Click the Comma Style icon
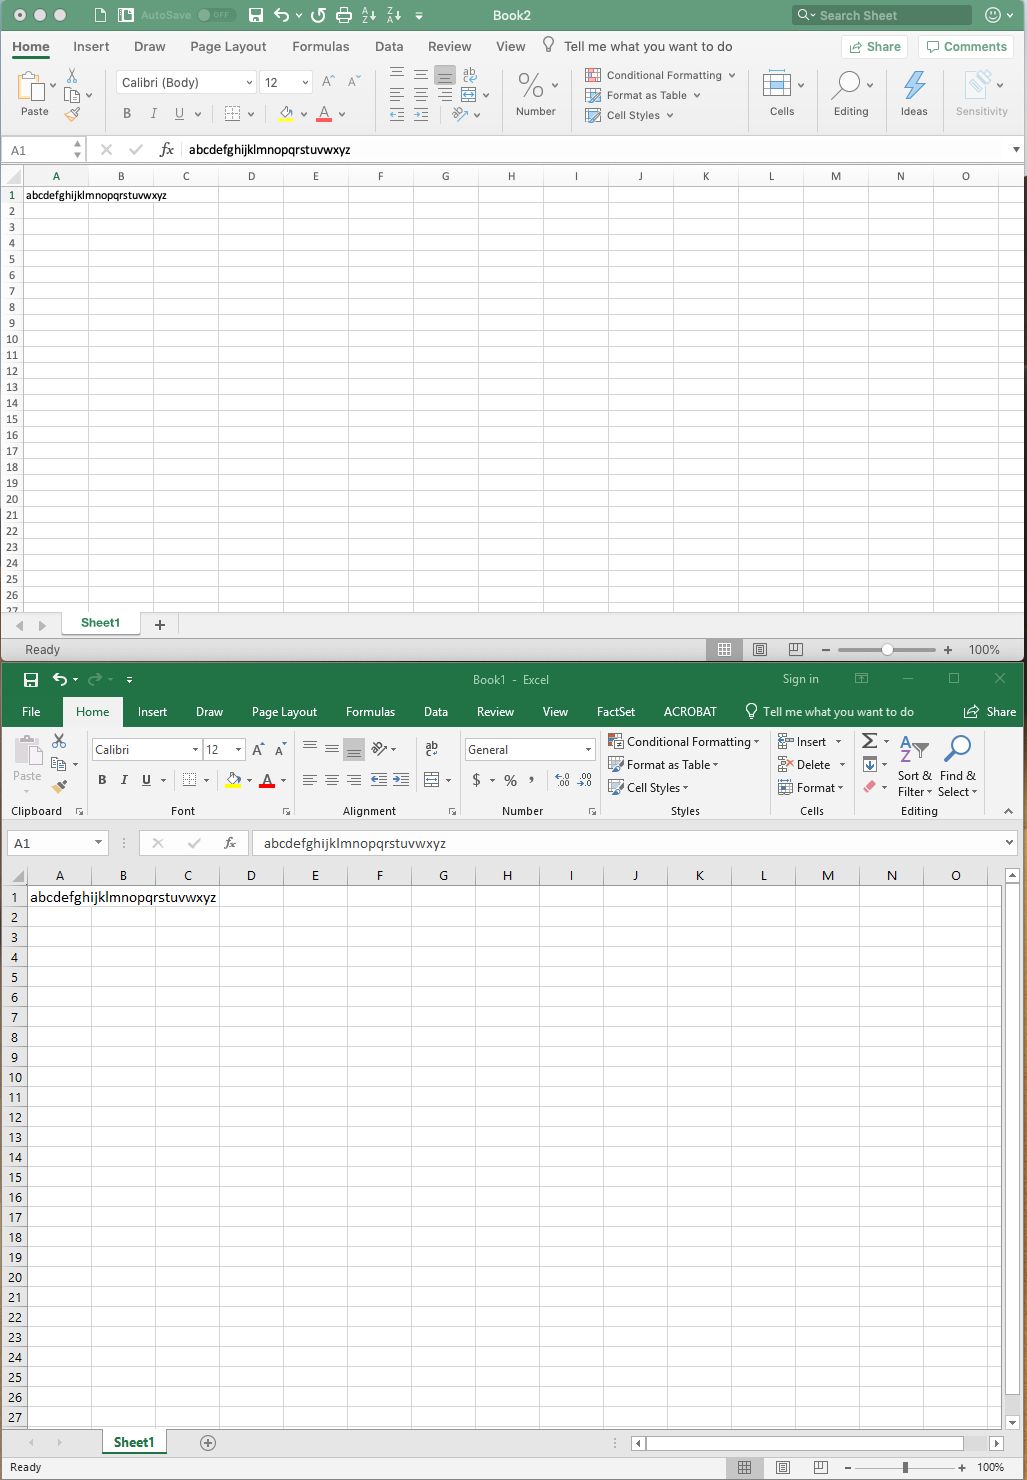The height and width of the screenshot is (1480, 1027). coord(530,780)
